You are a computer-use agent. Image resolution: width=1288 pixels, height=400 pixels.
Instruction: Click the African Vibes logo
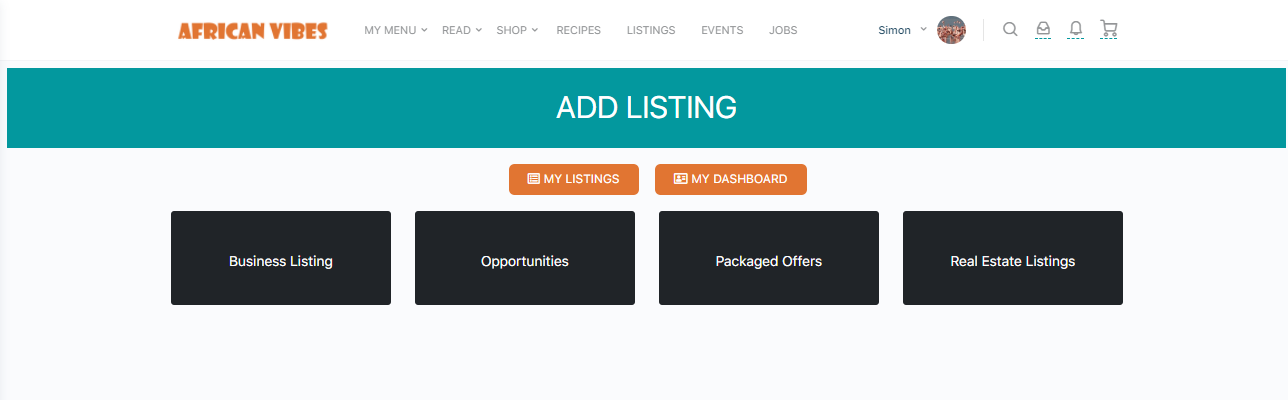(252, 31)
